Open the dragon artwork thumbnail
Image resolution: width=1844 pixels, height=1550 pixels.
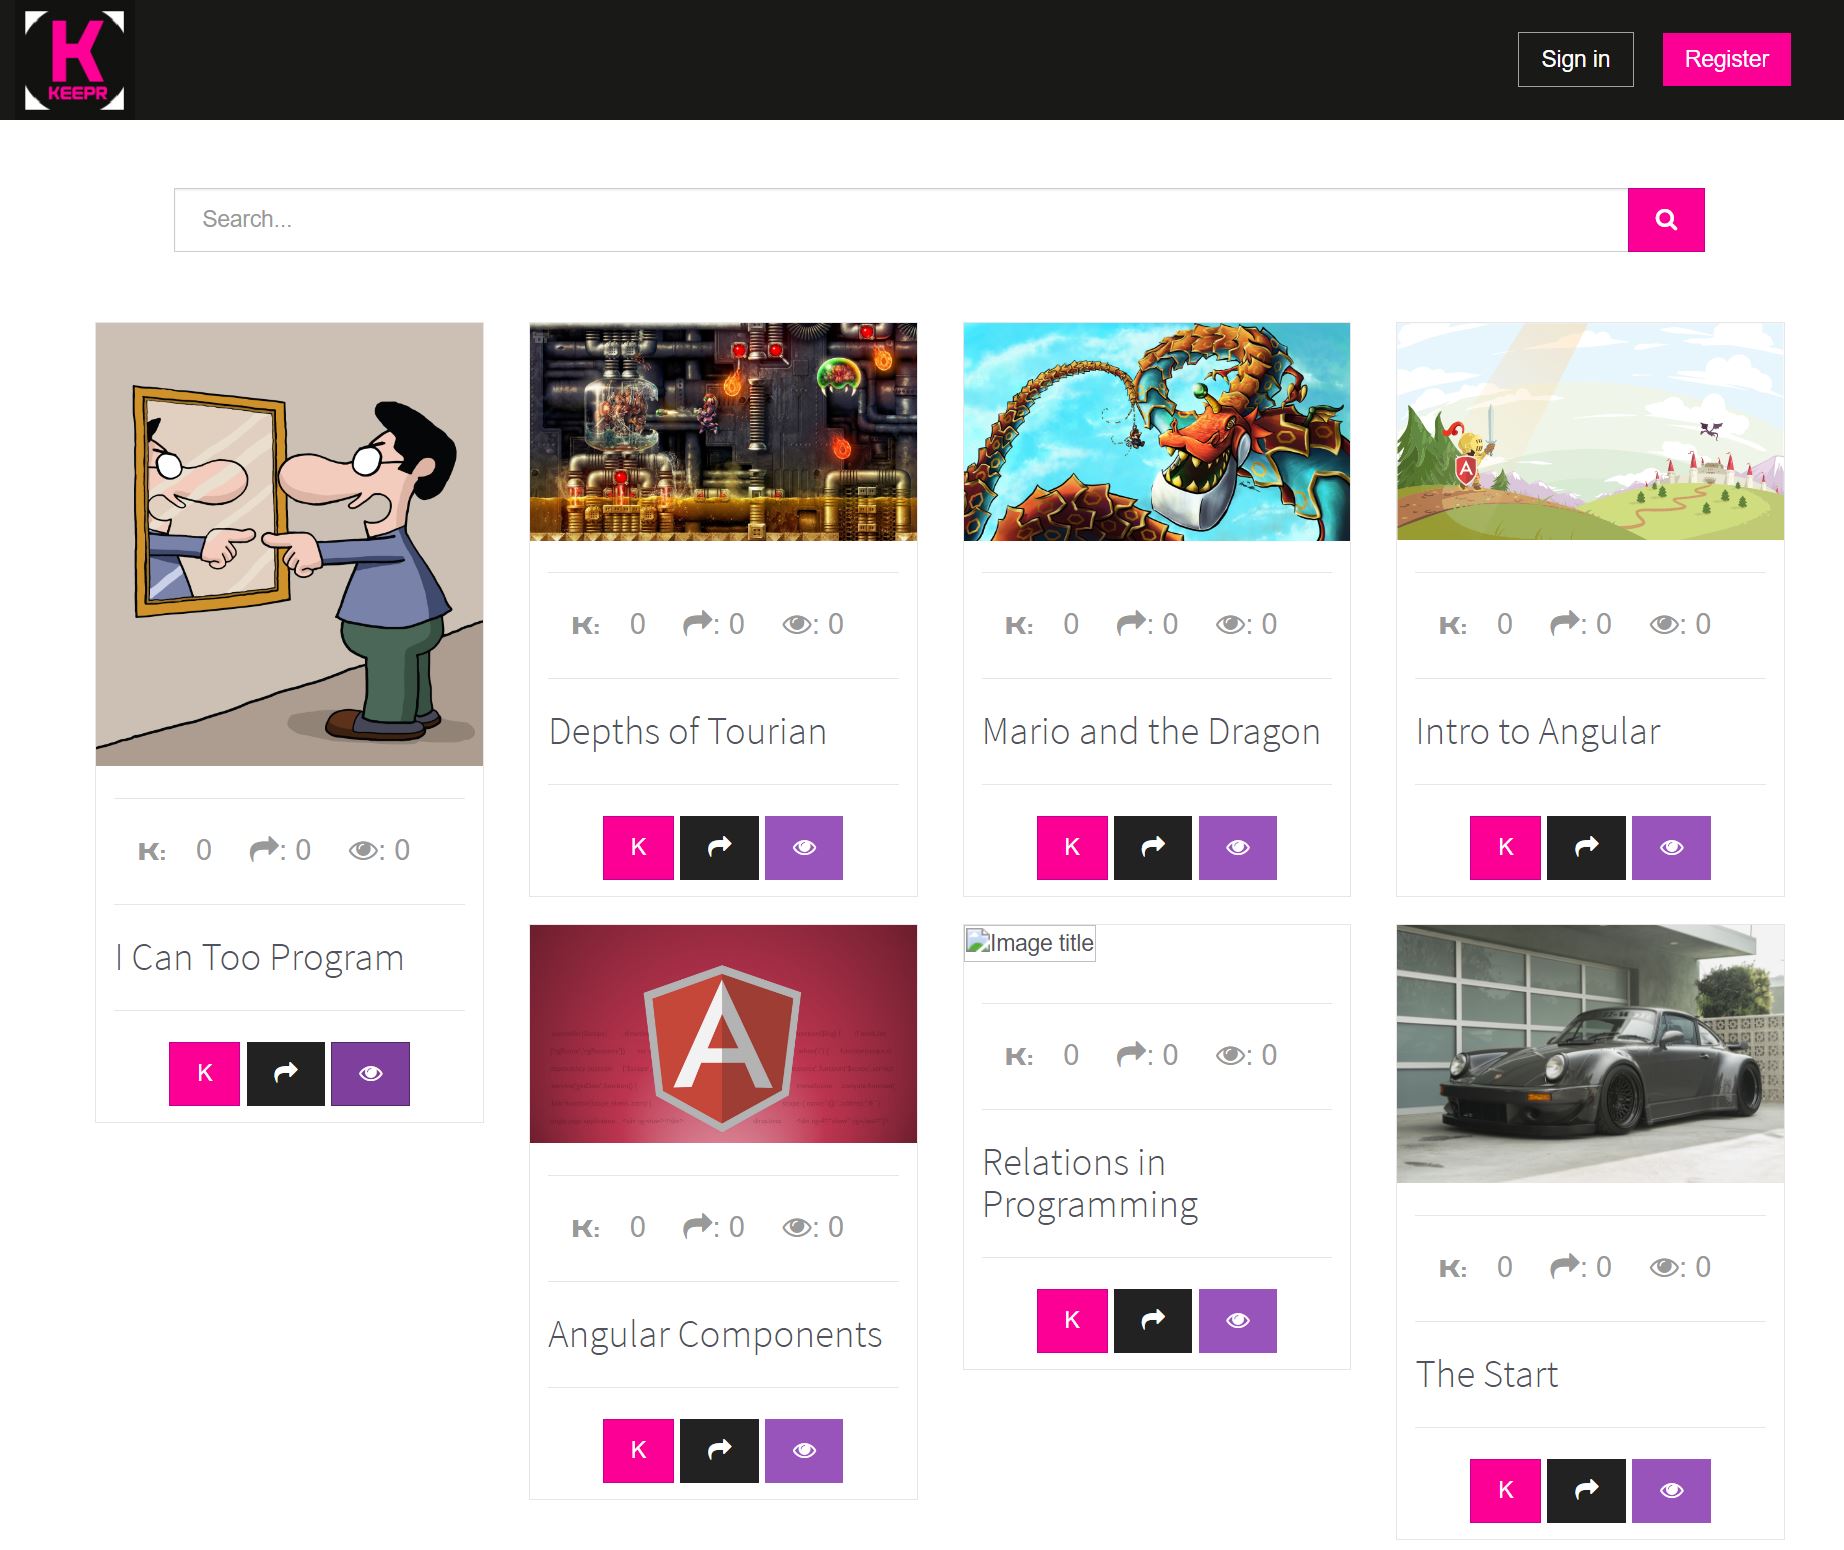[1157, 432]
